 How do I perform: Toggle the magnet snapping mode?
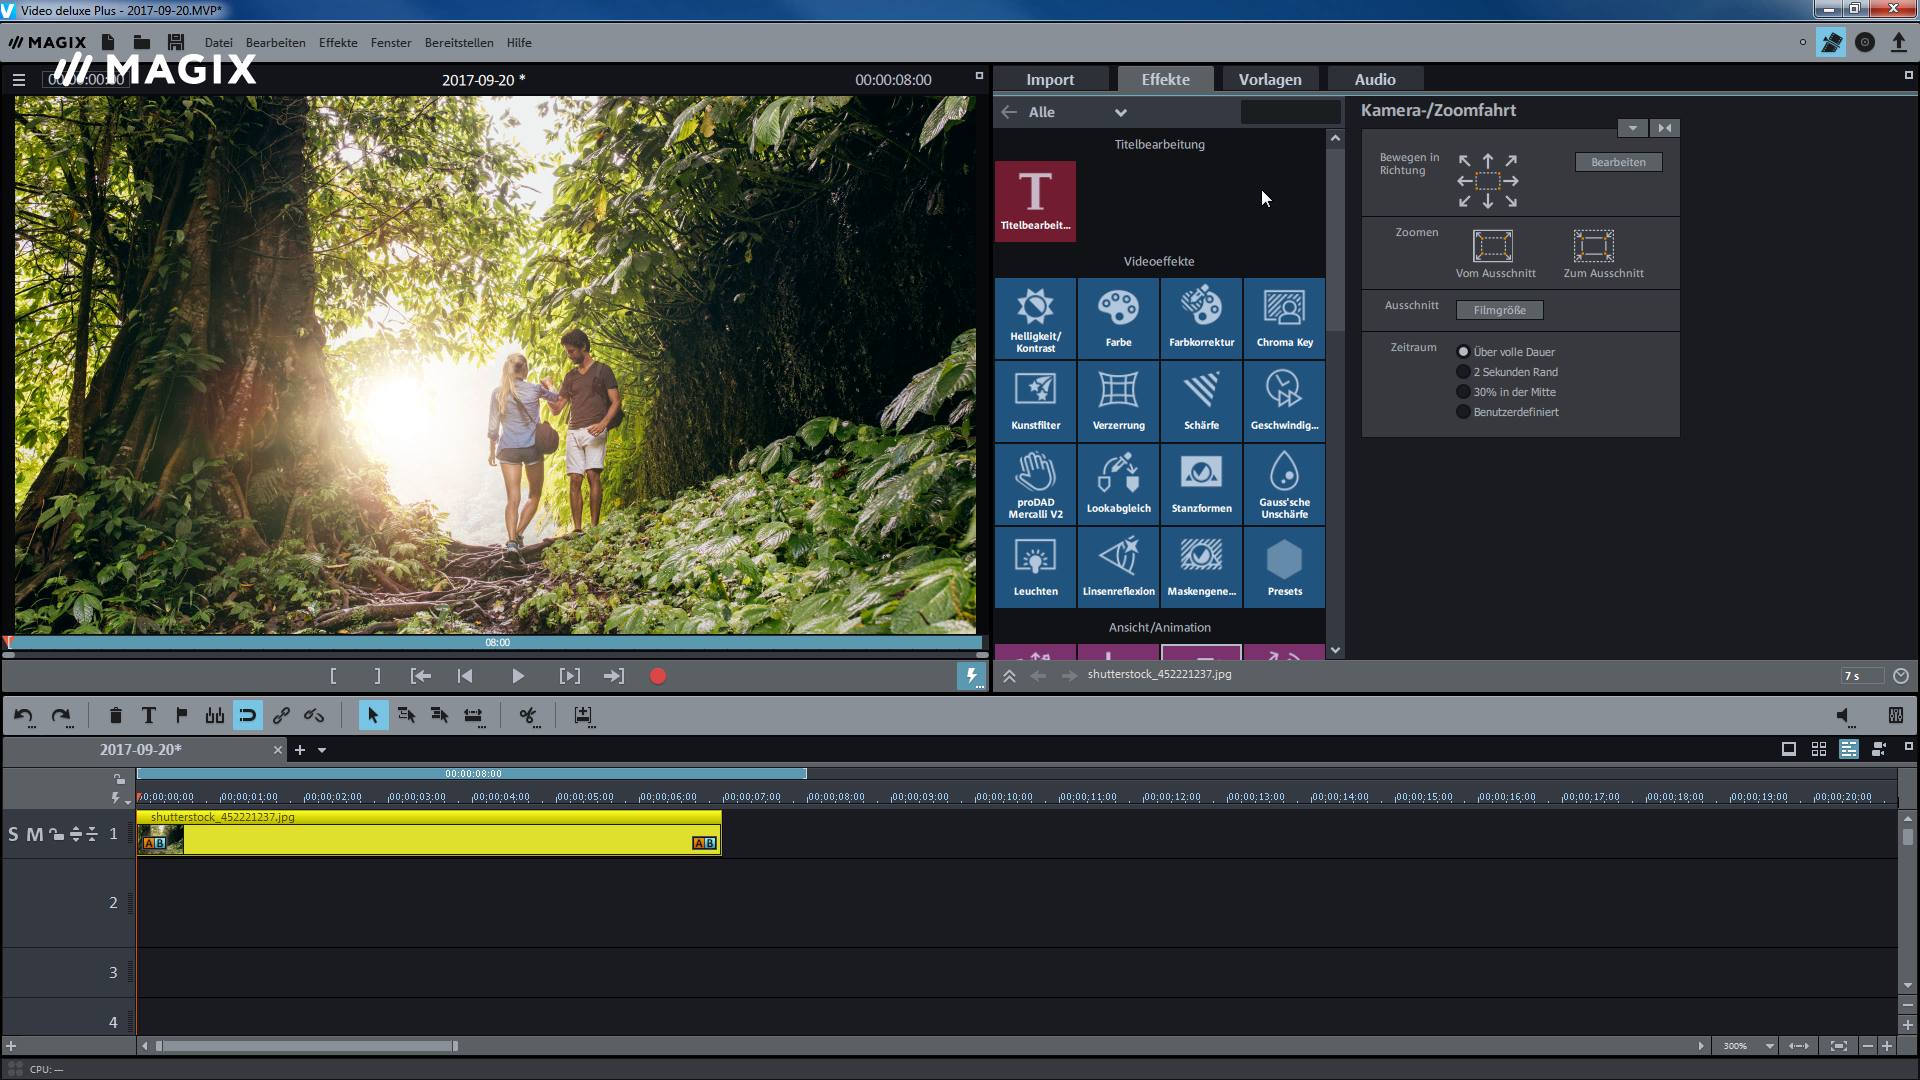[x=248, y=716]
